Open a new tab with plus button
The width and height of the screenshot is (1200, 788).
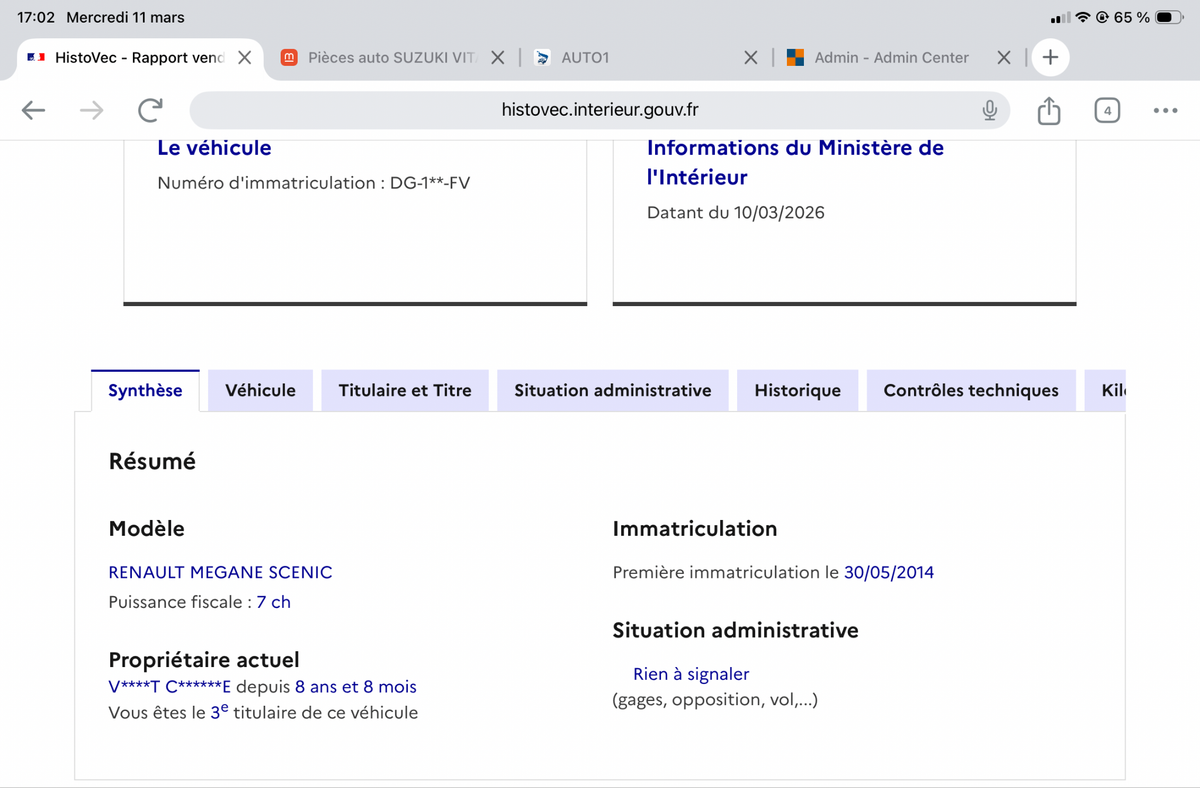(1050, 57)
